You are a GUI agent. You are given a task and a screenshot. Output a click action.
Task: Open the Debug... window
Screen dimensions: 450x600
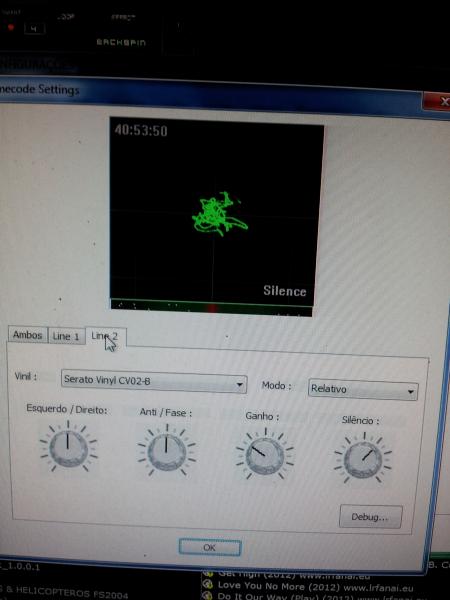point(370,517)
